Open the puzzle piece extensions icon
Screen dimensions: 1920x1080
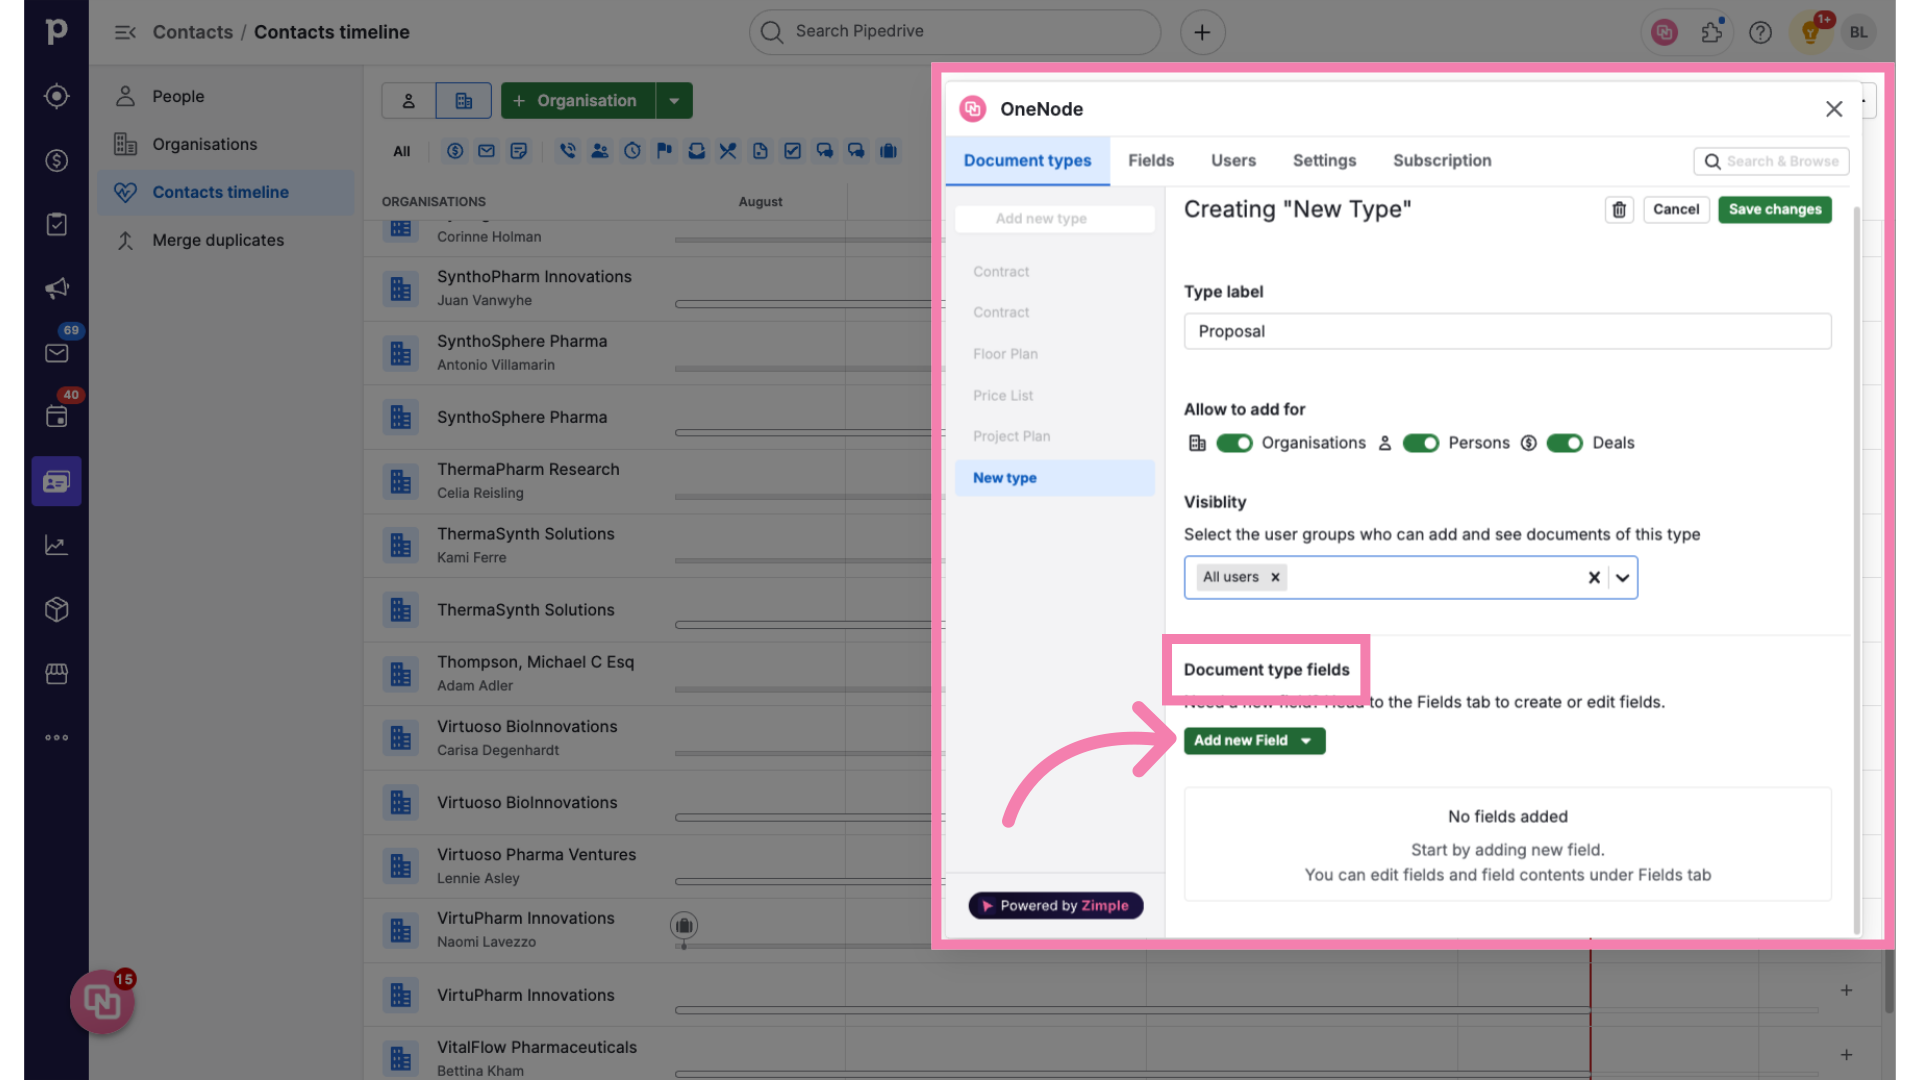click(1711, 32)
